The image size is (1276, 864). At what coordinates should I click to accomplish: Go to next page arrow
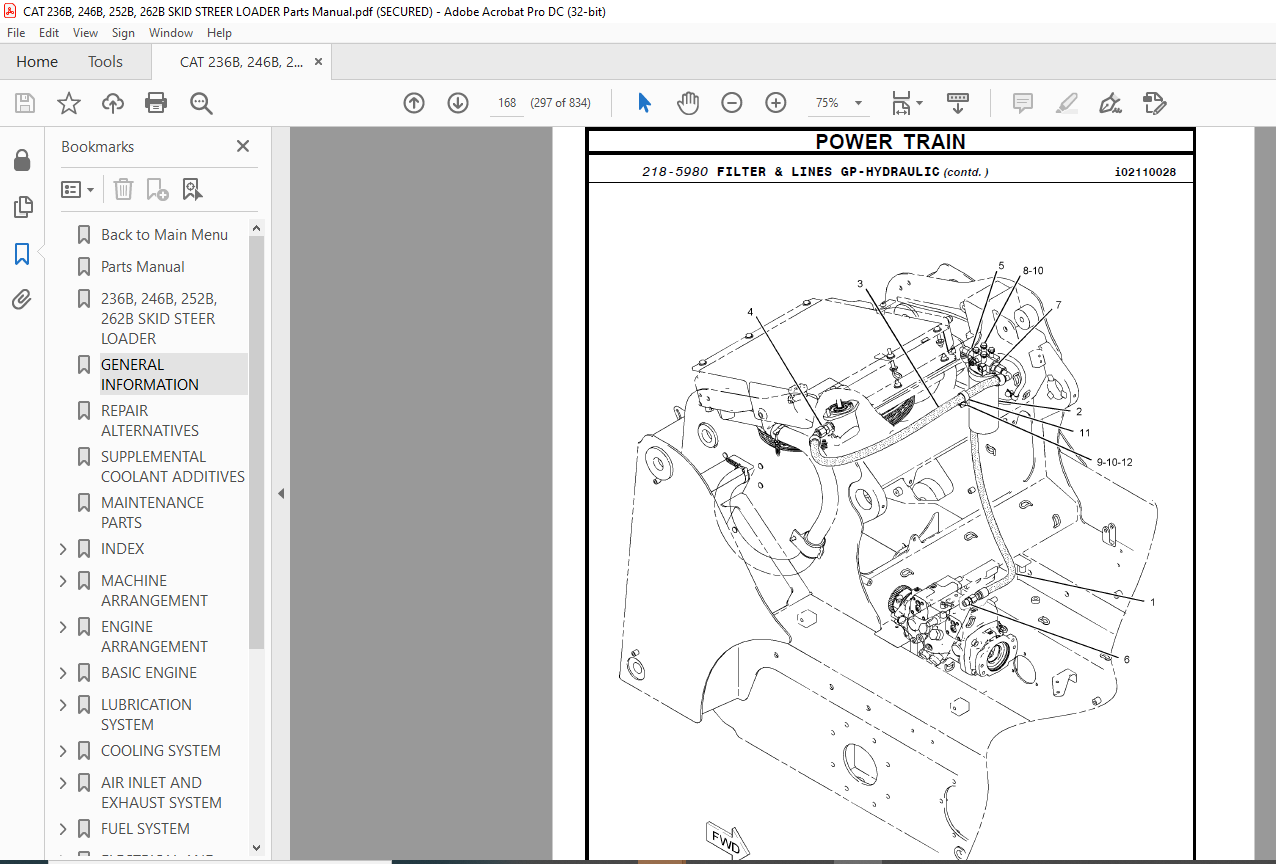(x=458, y=103)
